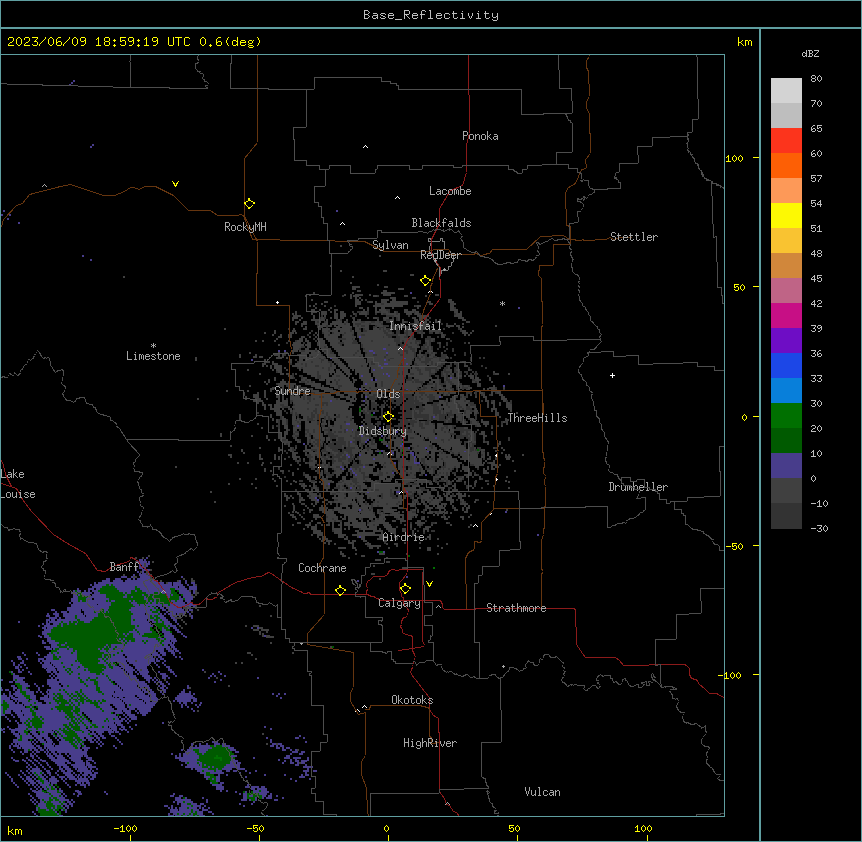Click the Sundre label
The image size is (862, 842).
click(x=292, y=391)
